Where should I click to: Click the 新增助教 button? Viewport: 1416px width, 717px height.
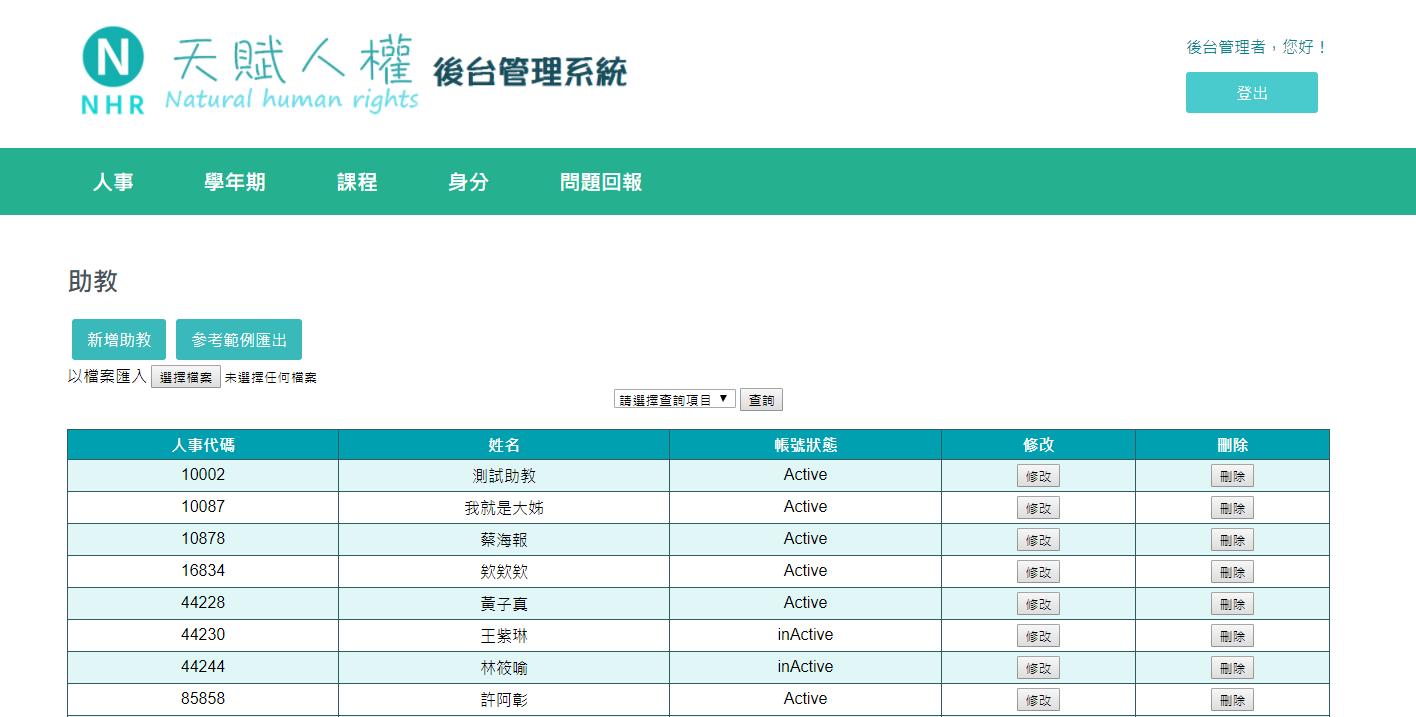pos(119,340)
